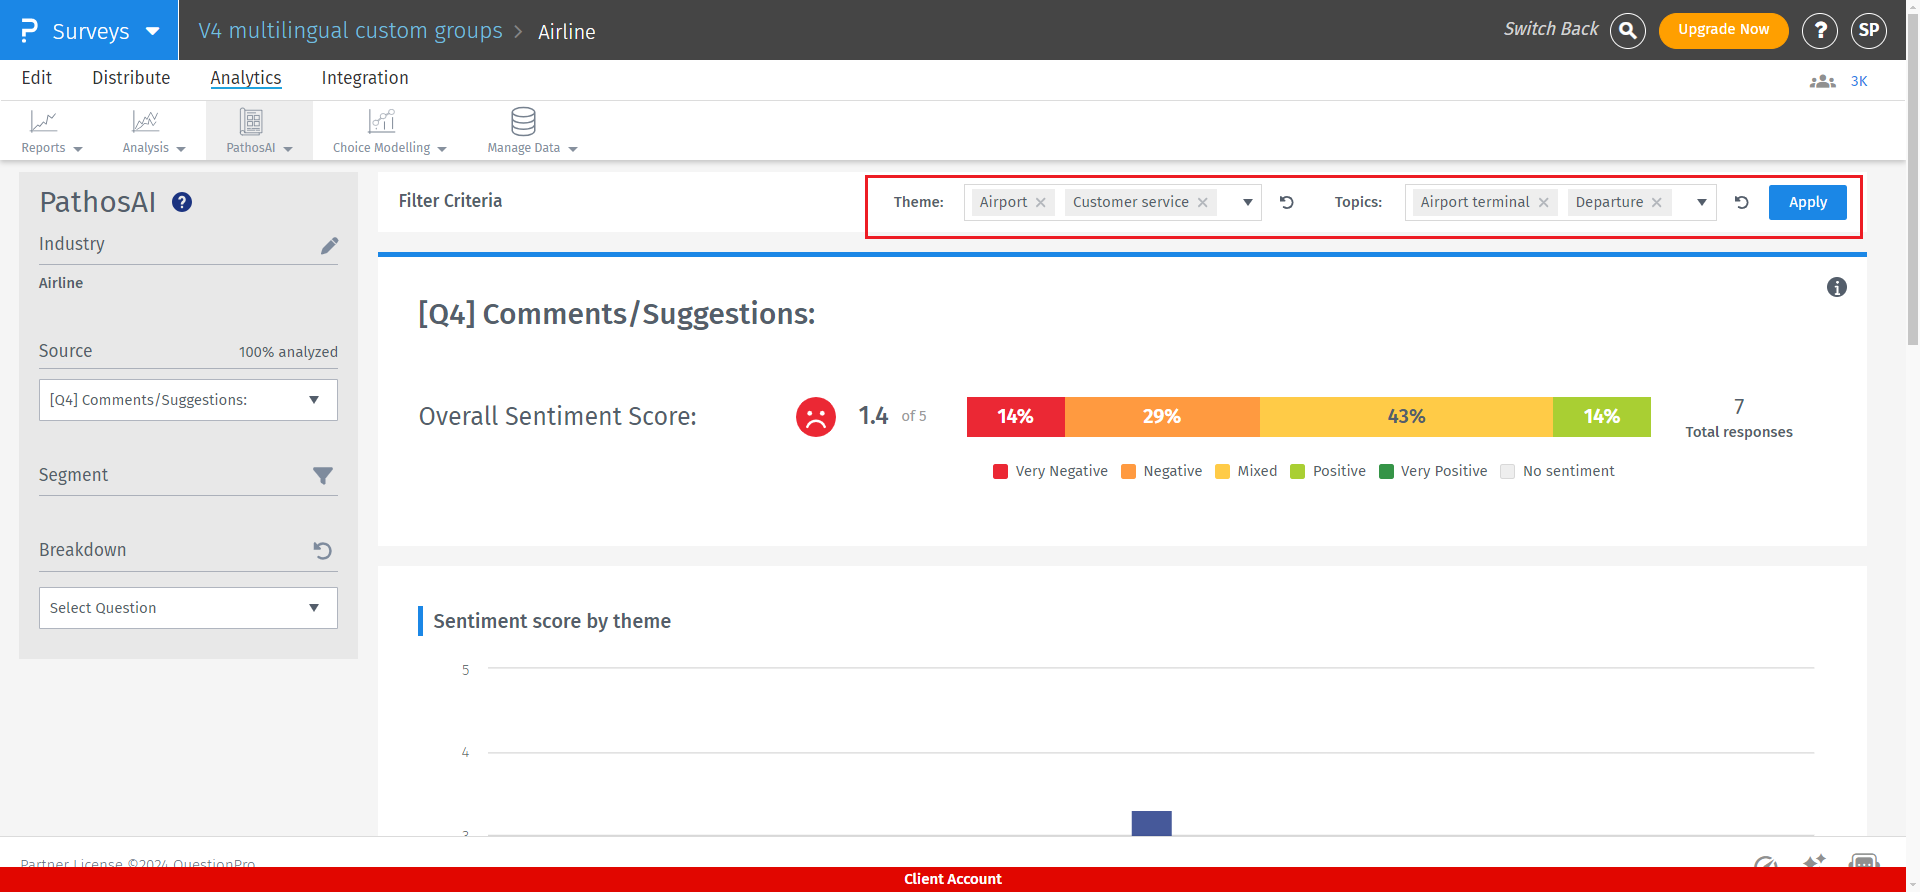Open the Select Question breakdown dropdown
This screenshot has width=1920, height=892.
[x=188, y=608]
